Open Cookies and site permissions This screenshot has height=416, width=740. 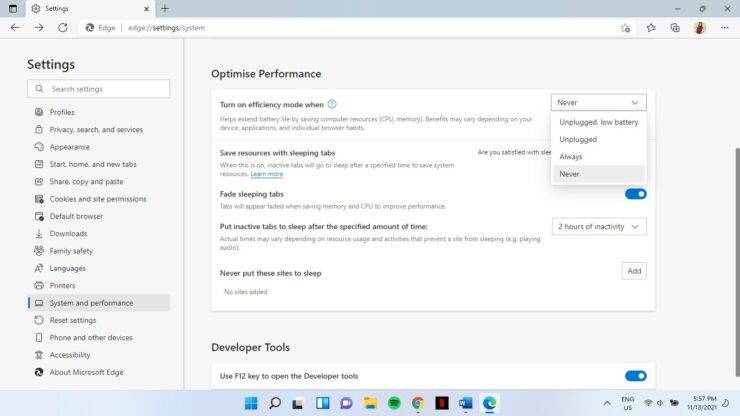[x=98, y=199]
